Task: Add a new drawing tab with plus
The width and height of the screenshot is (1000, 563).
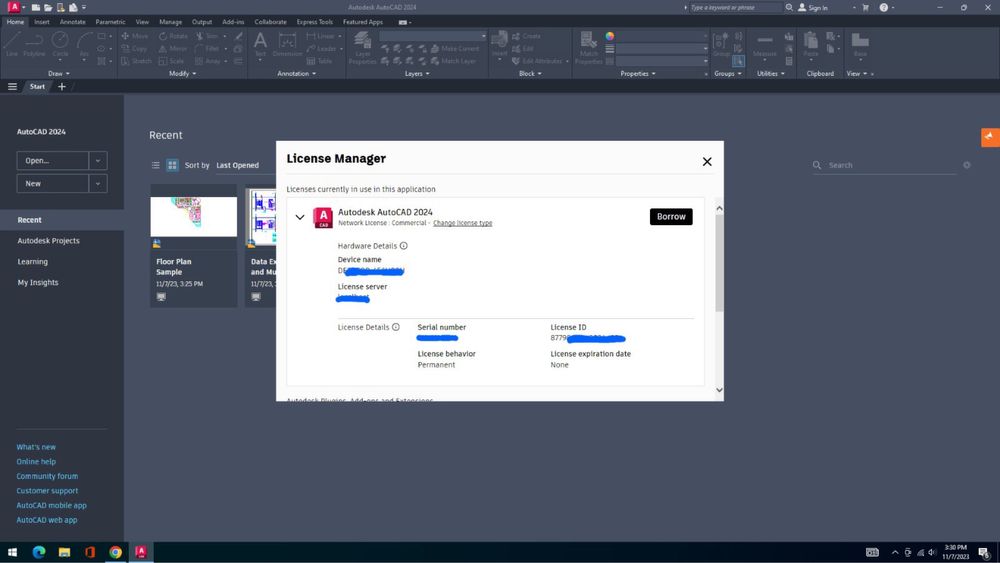Action: [x=62, y=87]
